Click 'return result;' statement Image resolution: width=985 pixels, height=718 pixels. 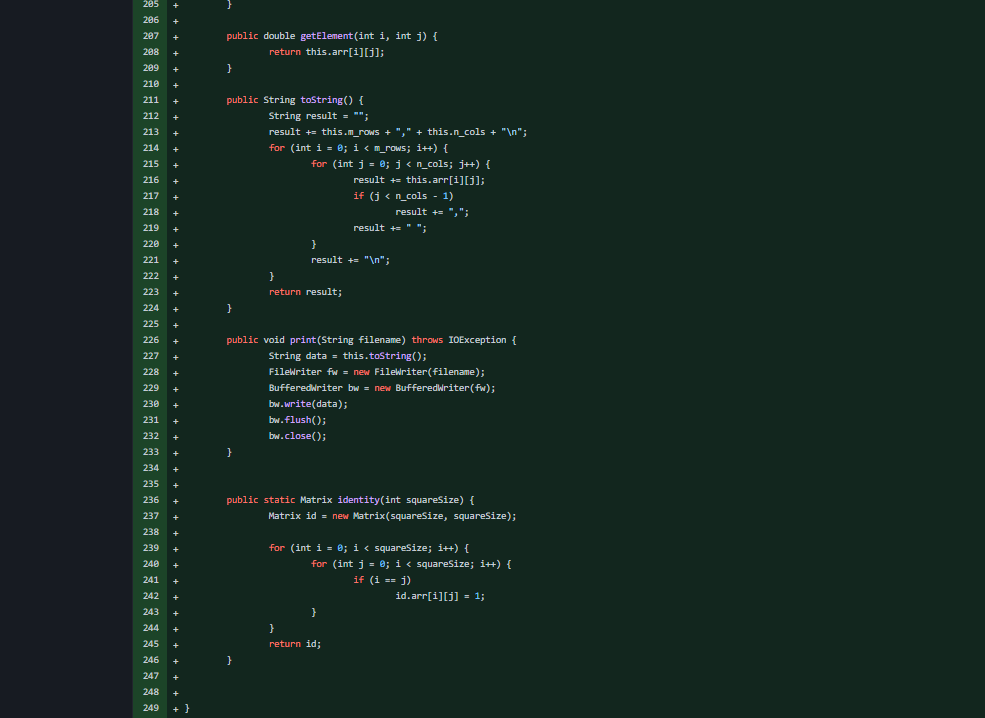point(305,292)
